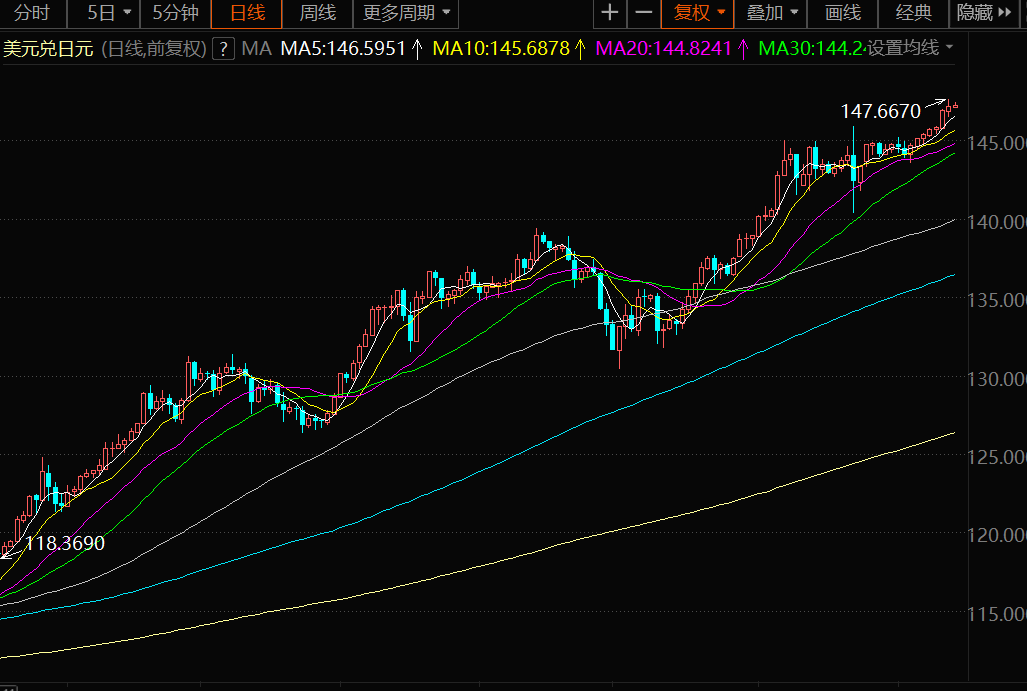Click the 120.00 price axis label

click(x=997, y=535)
